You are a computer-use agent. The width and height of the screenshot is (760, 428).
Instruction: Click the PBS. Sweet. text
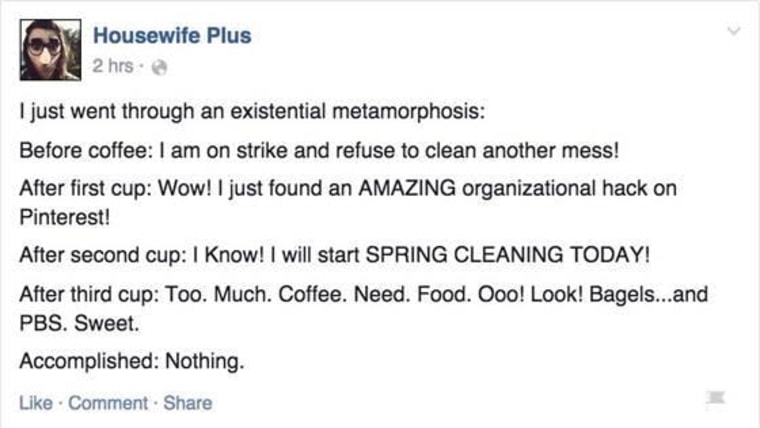[79, 323]
